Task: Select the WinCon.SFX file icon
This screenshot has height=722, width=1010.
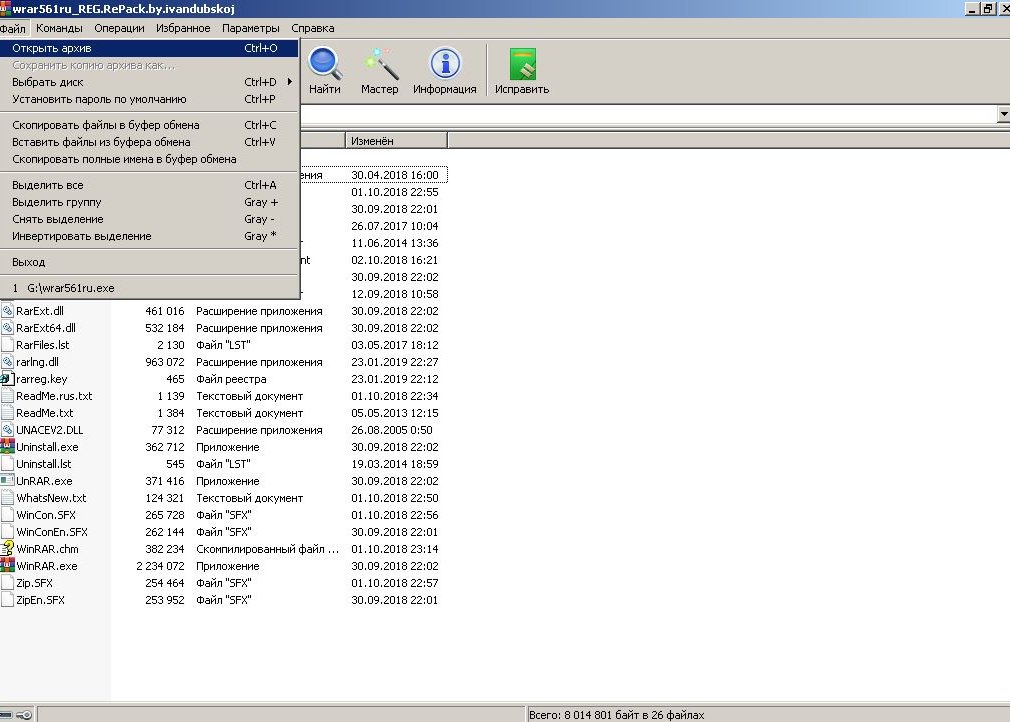Action: coord(7,515)
